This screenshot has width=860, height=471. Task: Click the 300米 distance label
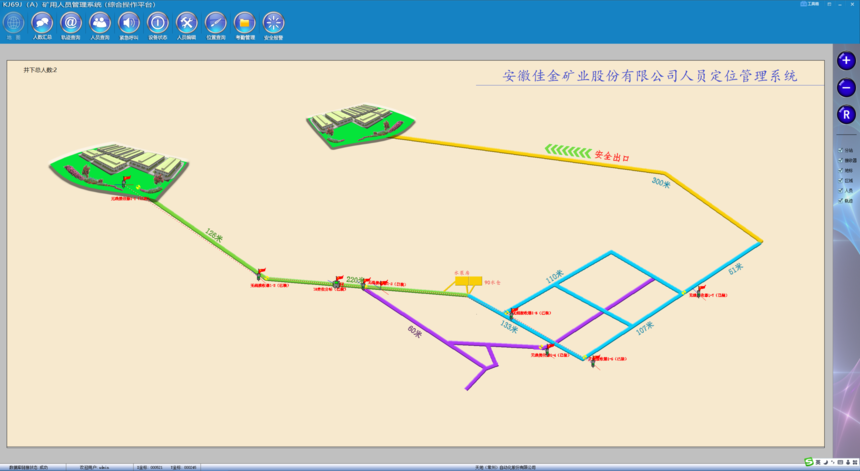click(x=661, y=183)
